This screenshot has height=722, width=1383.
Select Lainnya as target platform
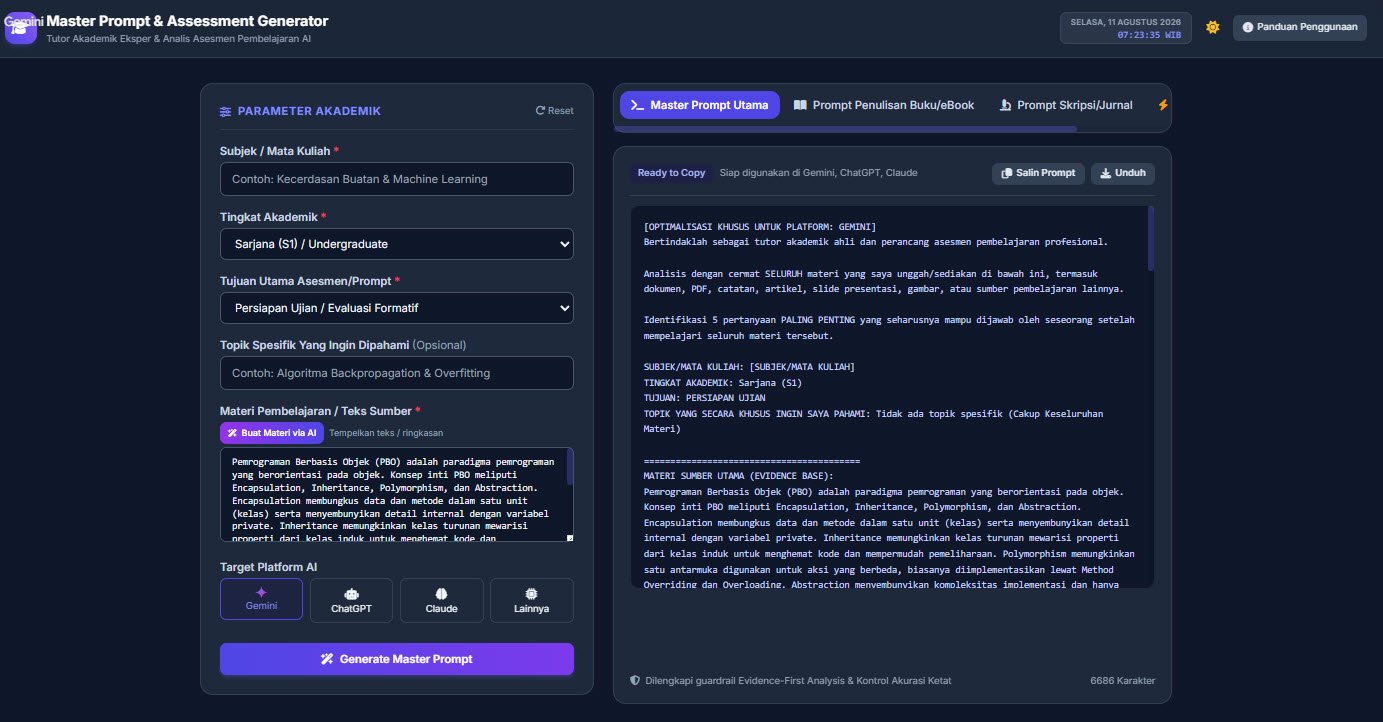(531, 600)
